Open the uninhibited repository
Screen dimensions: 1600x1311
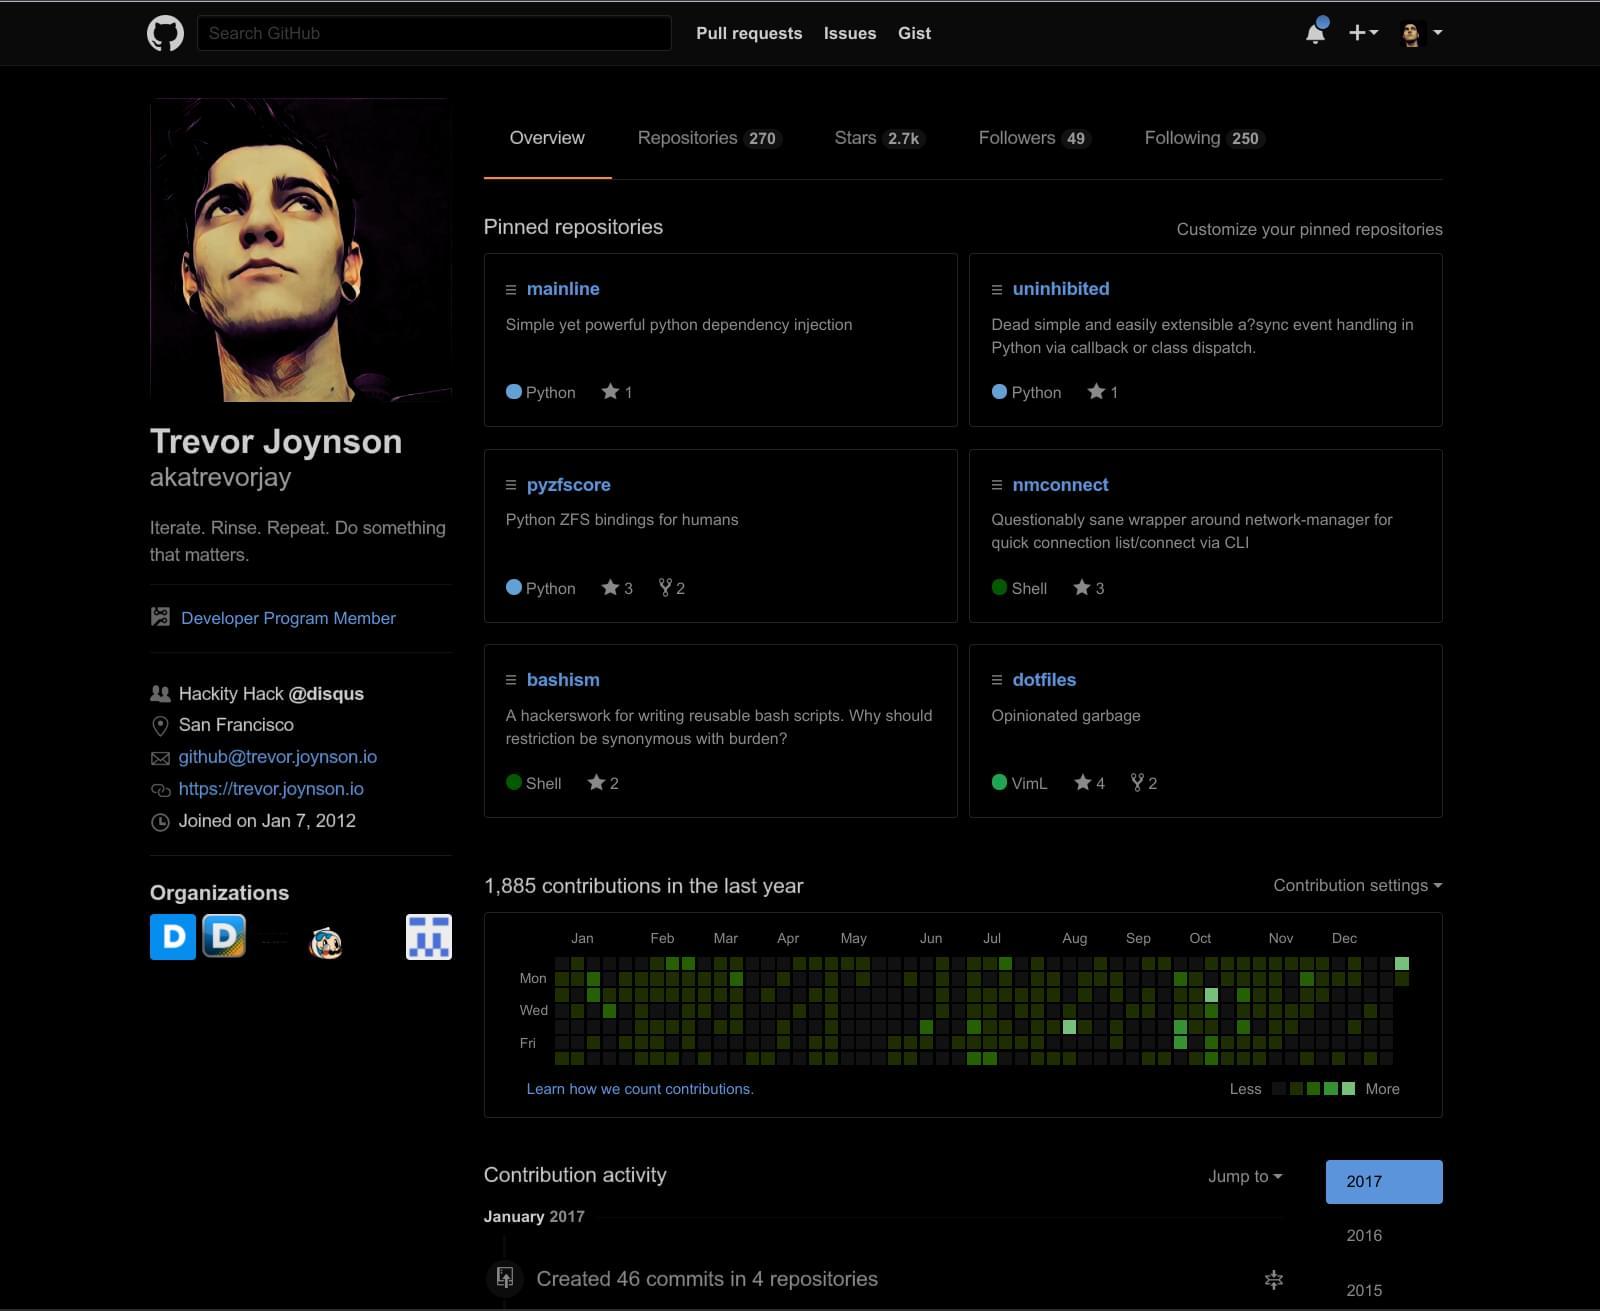[x=1061, y=289]
